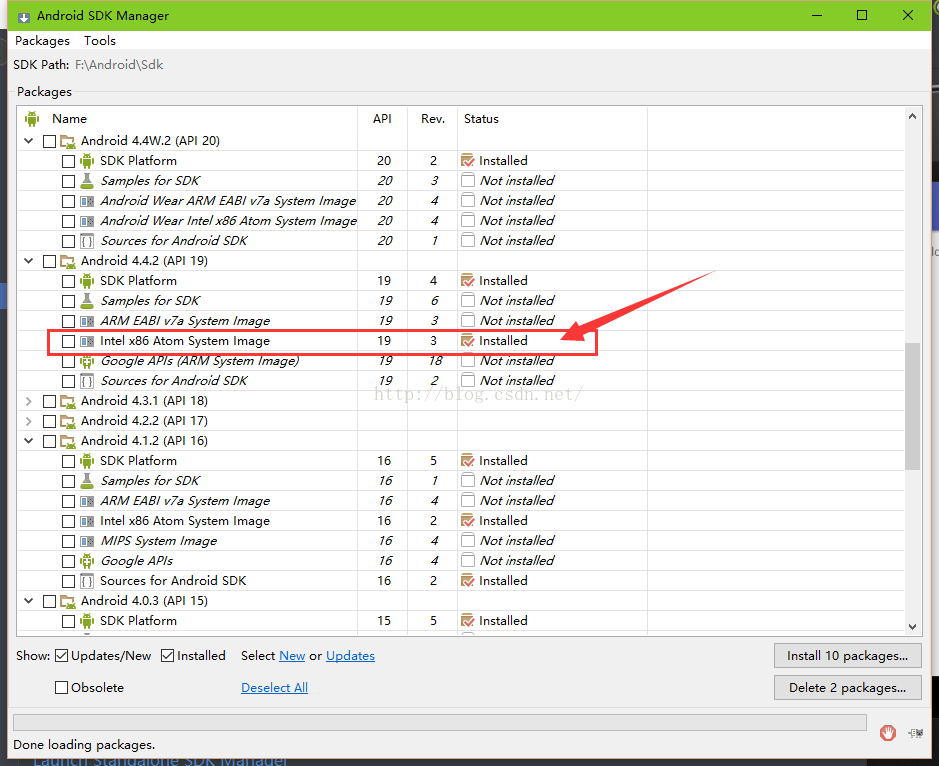Collapse the Android 4.0.3 (API 15) group

(x=28, y=601)
